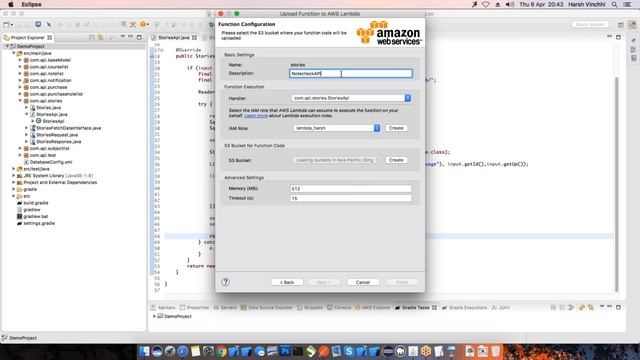The height and width of the screenshot is (360, 640).
Task: Collapse the DemoProject tree node
Action: click(7, 47)
